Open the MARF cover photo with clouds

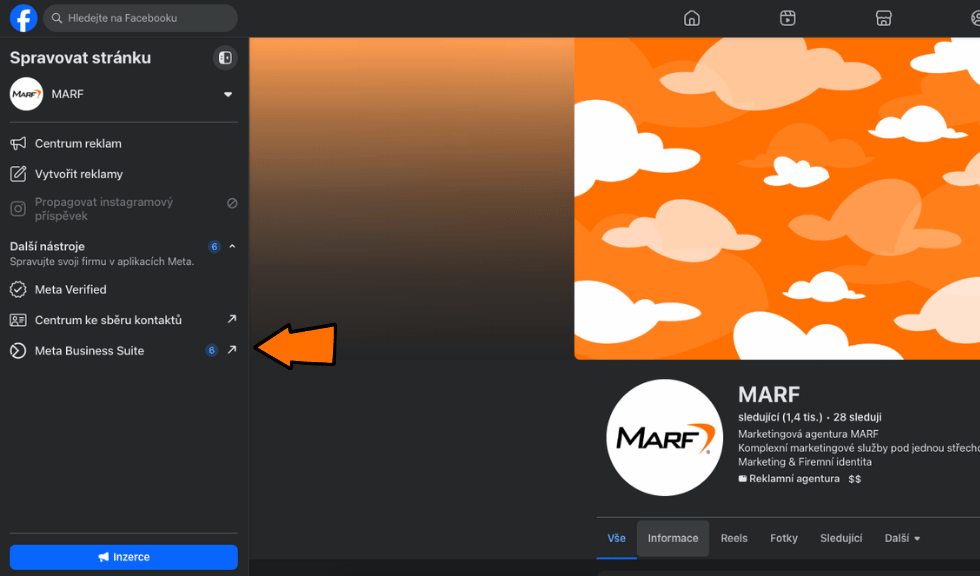777,198
